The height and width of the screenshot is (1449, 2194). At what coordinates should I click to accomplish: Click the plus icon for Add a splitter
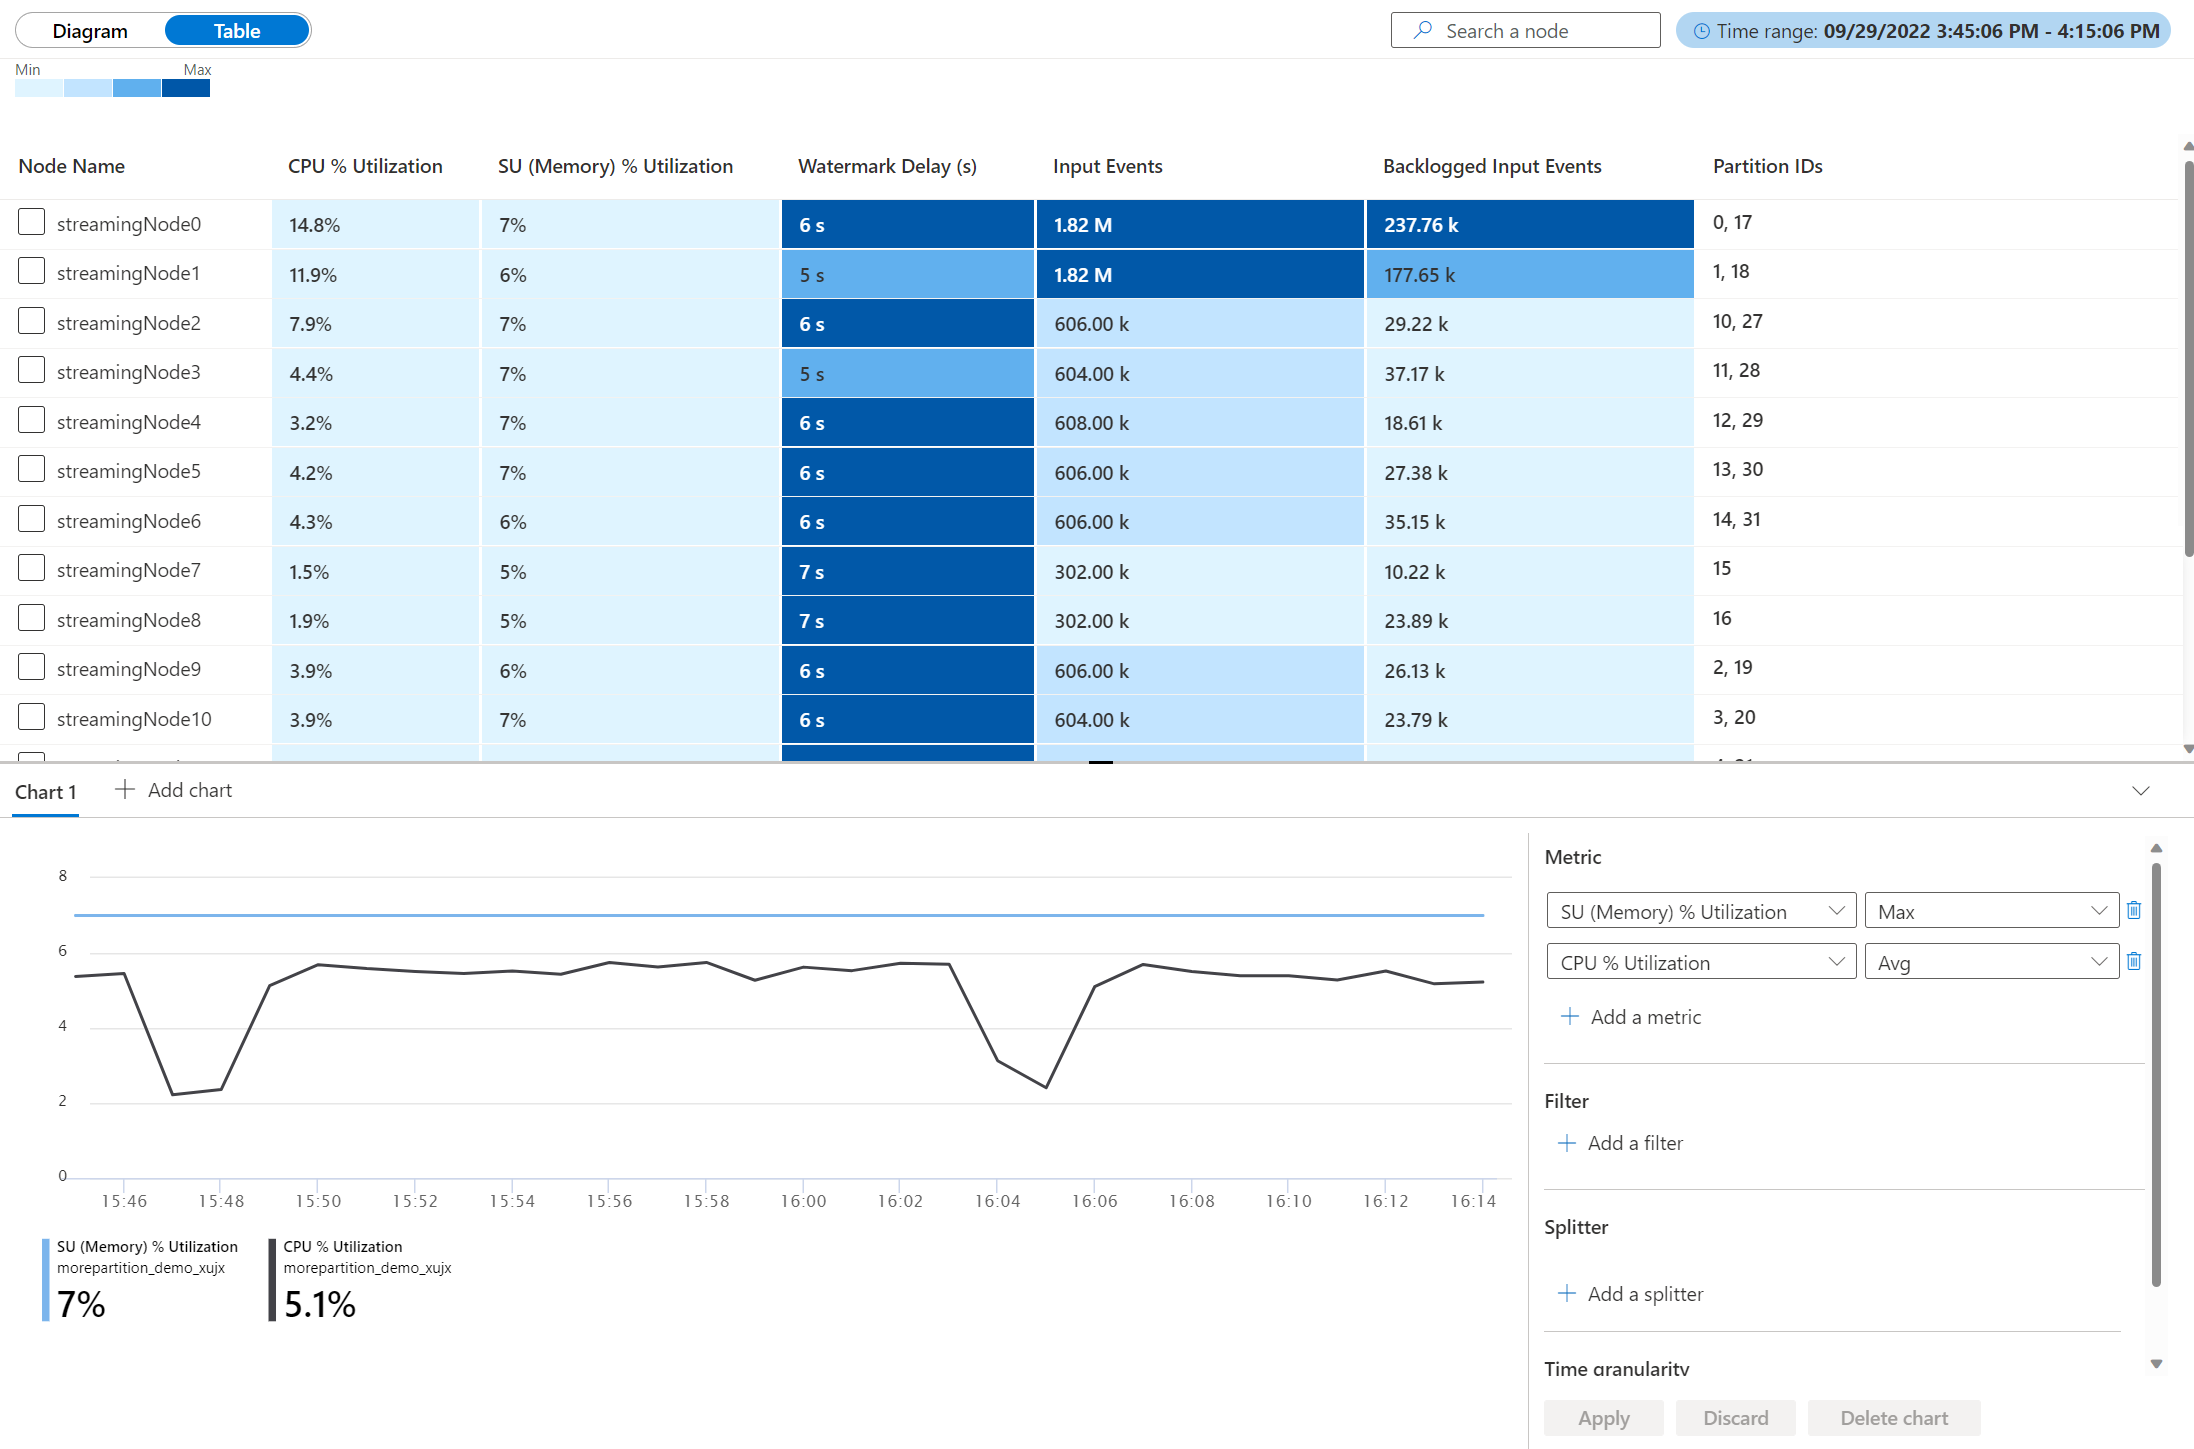click(x=1567, y=1293)
